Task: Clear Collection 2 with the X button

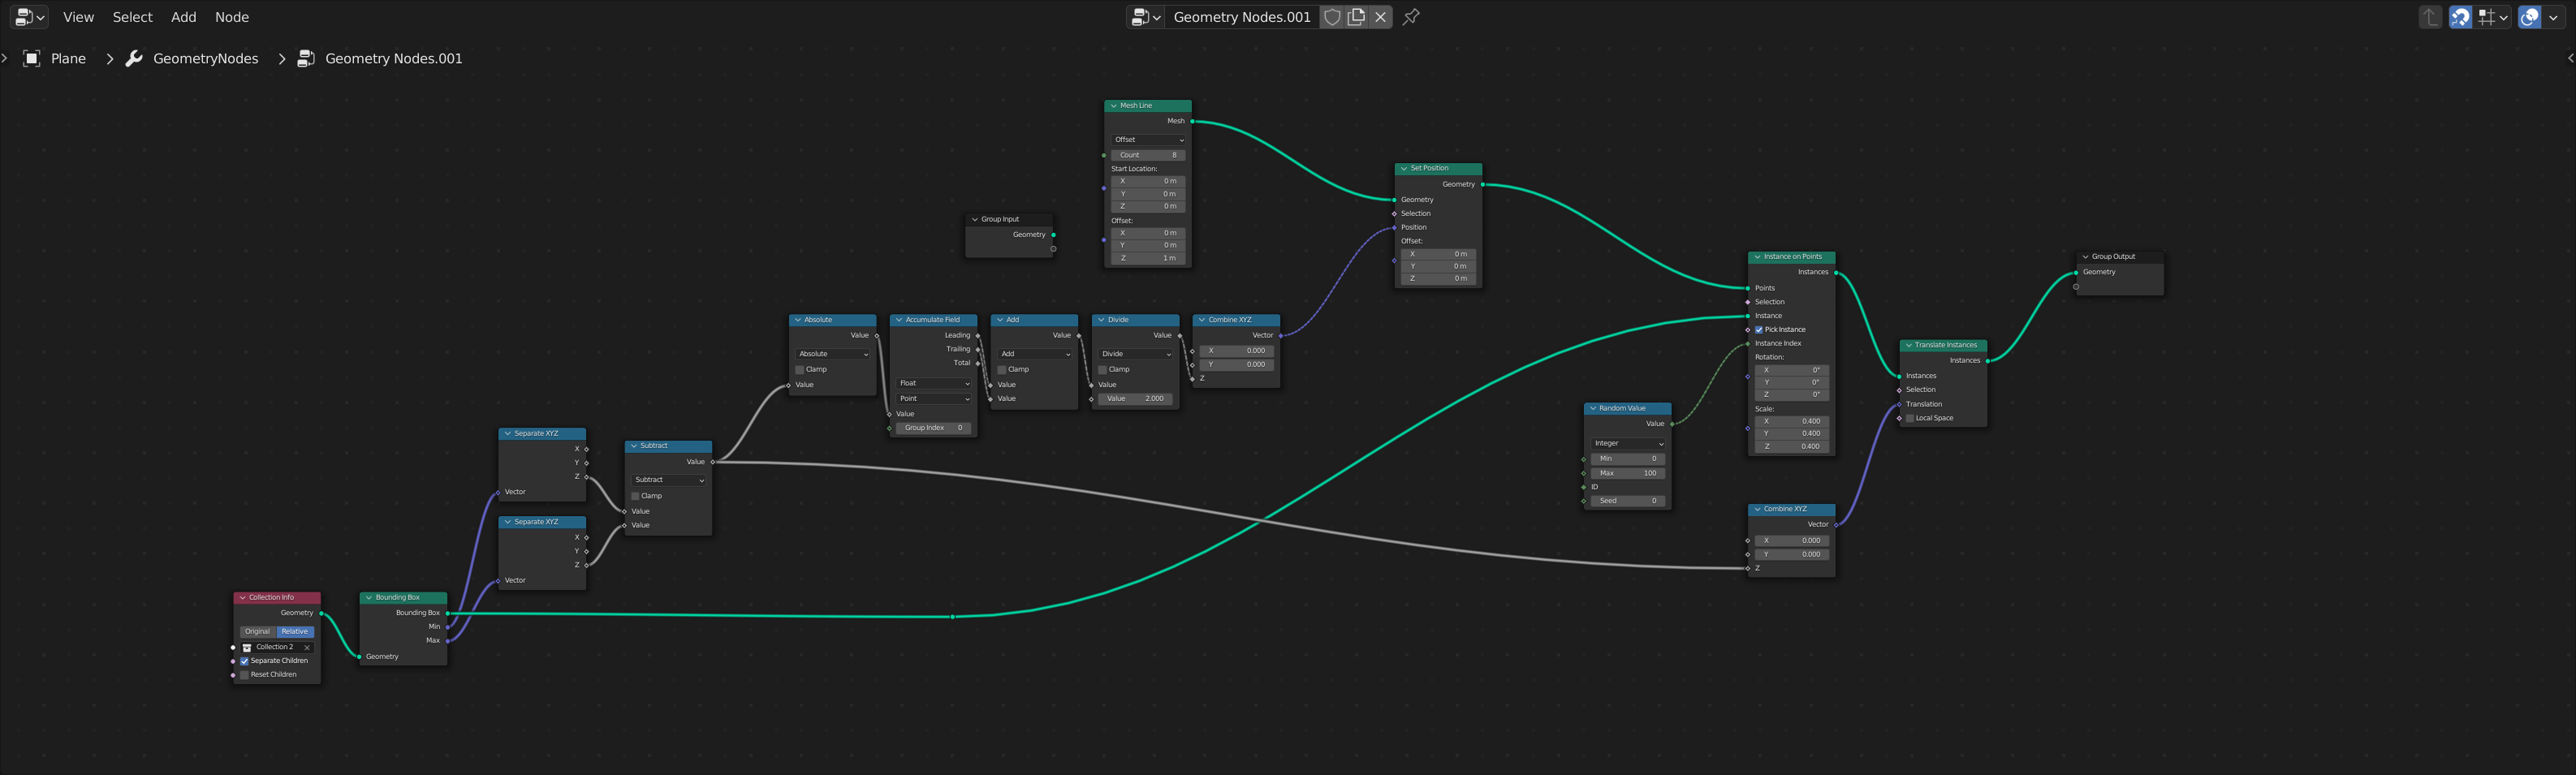Action: click(x=307, y=648)
